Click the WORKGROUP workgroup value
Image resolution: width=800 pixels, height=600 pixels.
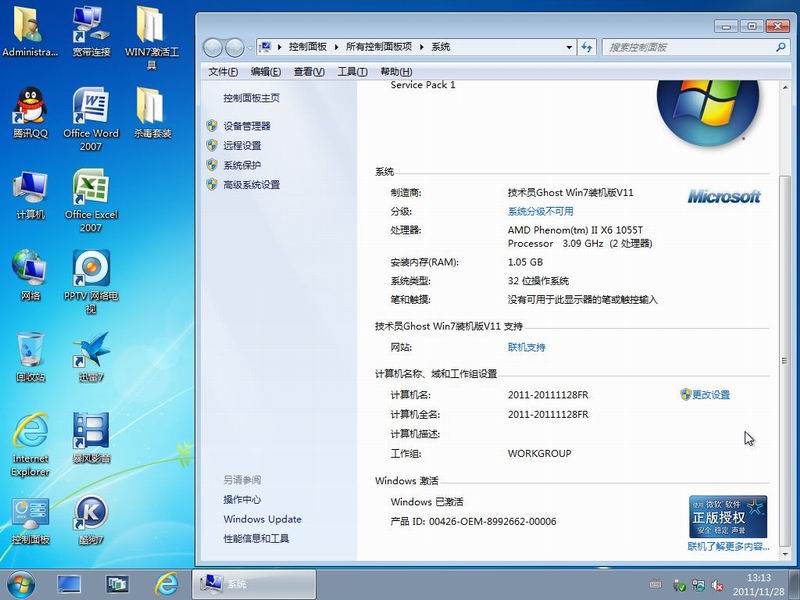[x=539, y=454]
